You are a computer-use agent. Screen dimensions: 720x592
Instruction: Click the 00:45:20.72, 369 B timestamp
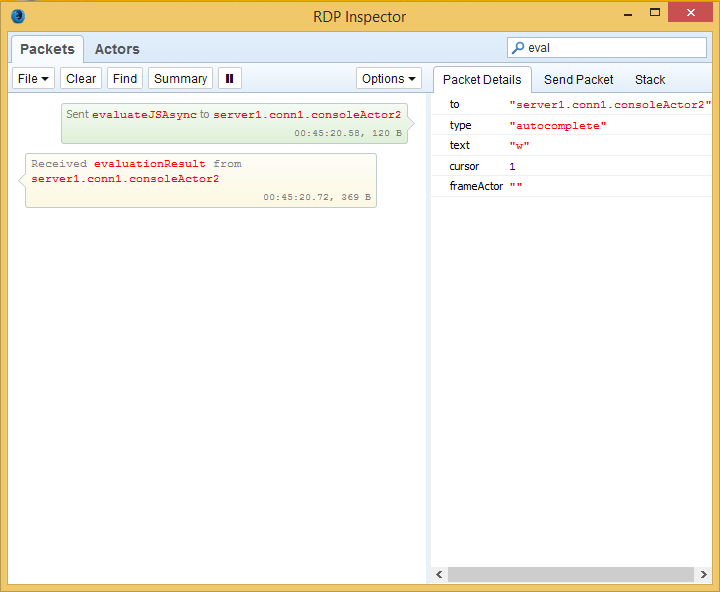pyautogui.click(x=317, y=197)
